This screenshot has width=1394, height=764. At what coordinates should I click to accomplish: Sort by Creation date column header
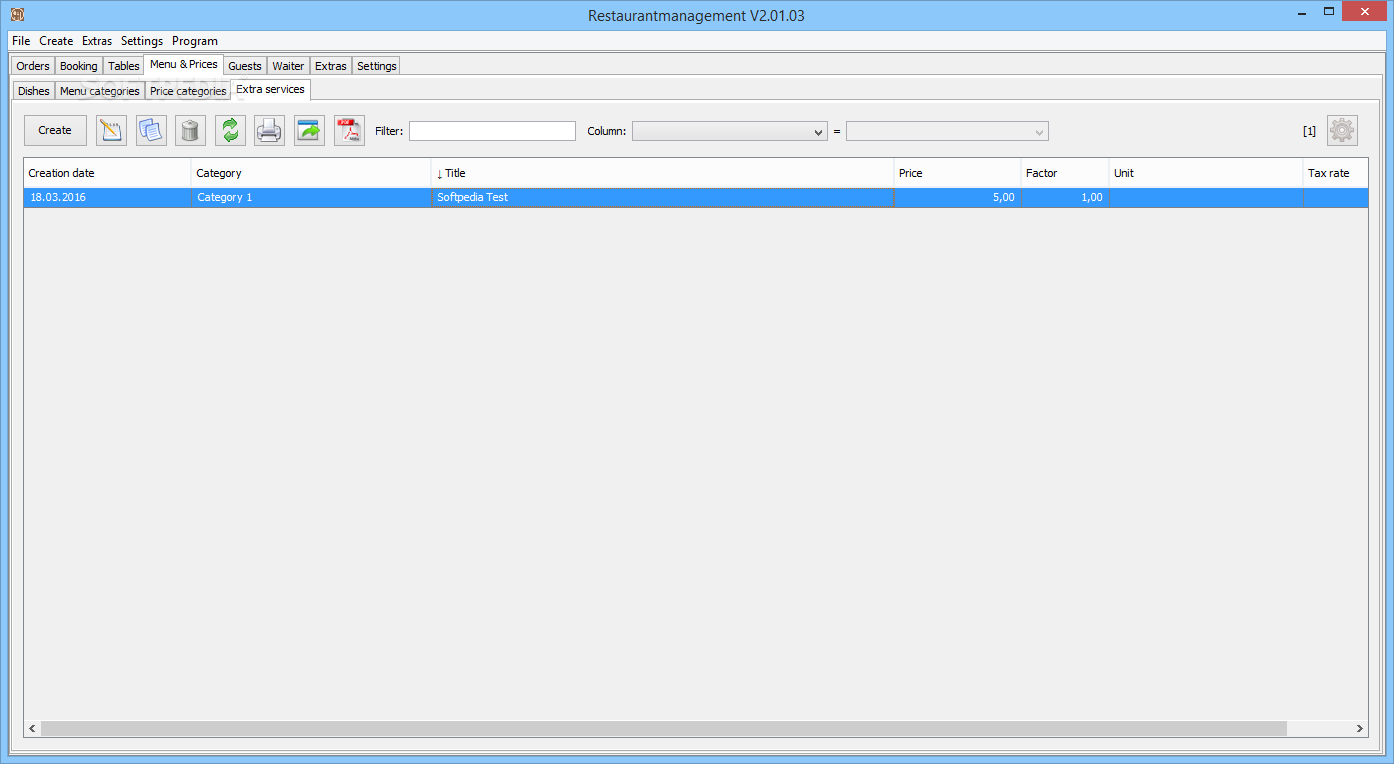pyautogui.click(x=107, y=173)
